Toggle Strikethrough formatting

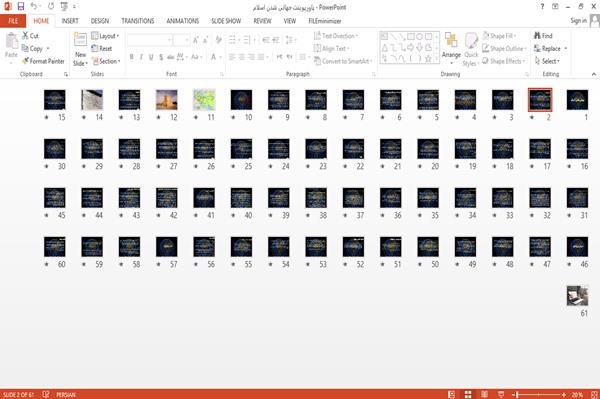pyautogui.click(x=171, y=57)
